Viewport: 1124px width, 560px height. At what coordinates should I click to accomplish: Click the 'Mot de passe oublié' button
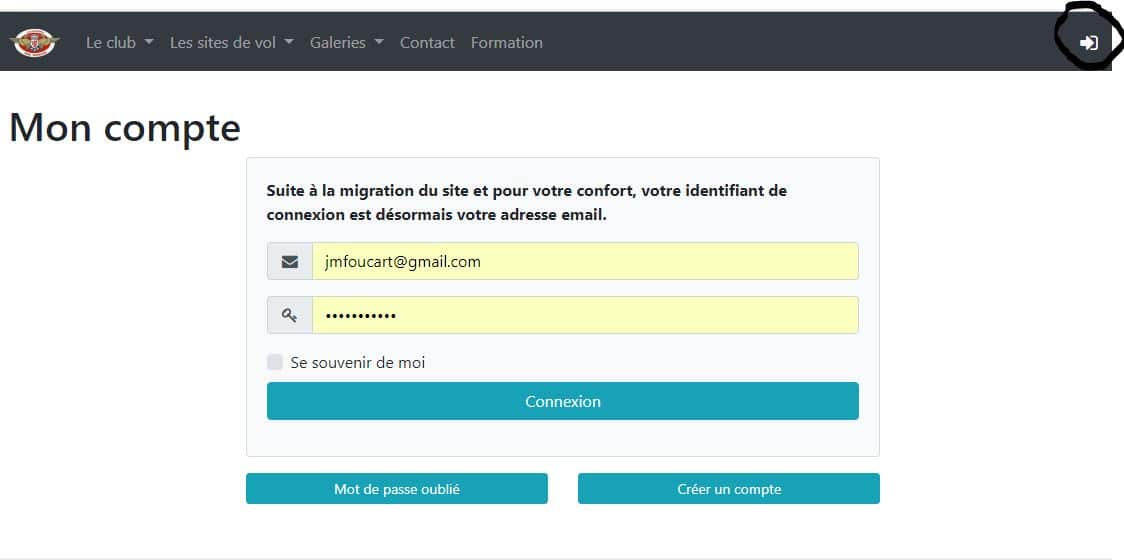point(396,489)
